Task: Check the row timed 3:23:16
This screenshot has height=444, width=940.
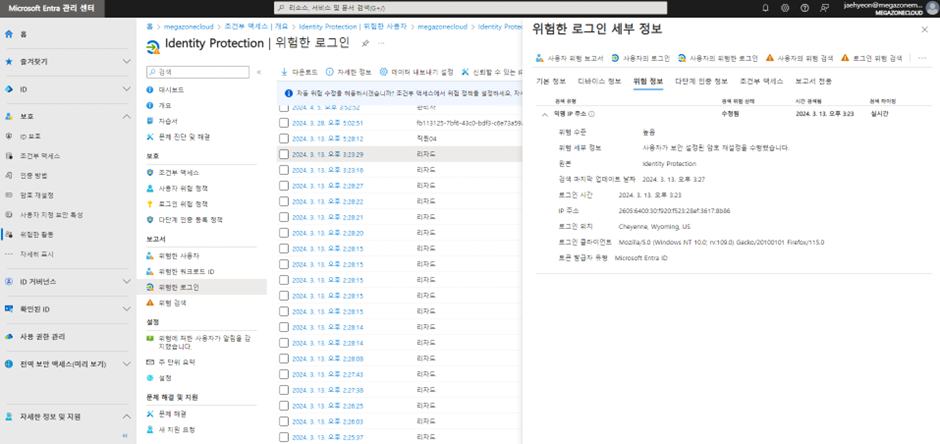Action: (284, 170)
